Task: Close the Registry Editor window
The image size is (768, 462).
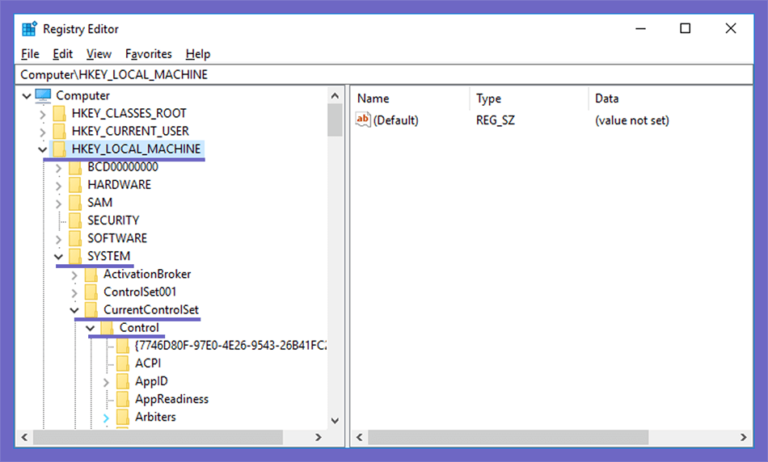Action: click(x=730, y=28)
